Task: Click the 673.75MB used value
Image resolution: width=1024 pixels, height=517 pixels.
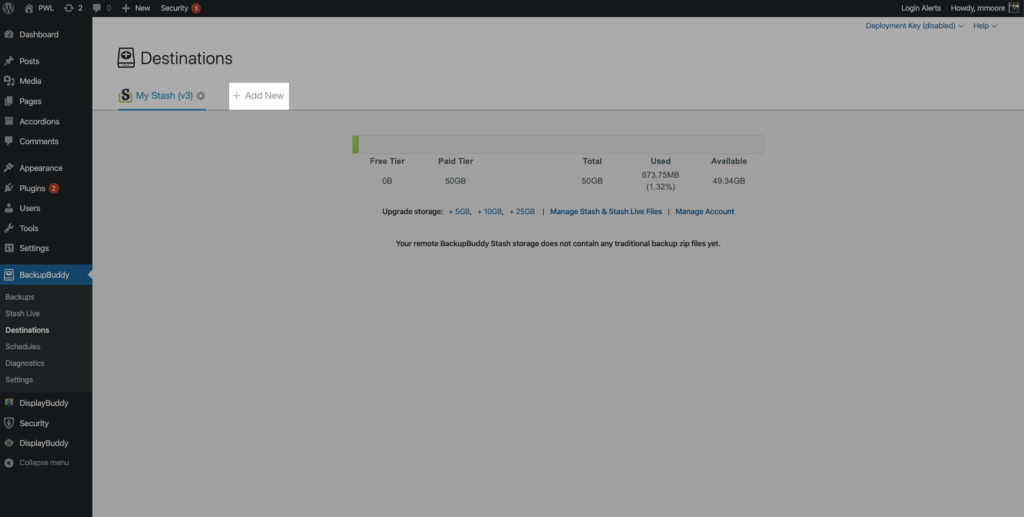Action: click(660, 175)
